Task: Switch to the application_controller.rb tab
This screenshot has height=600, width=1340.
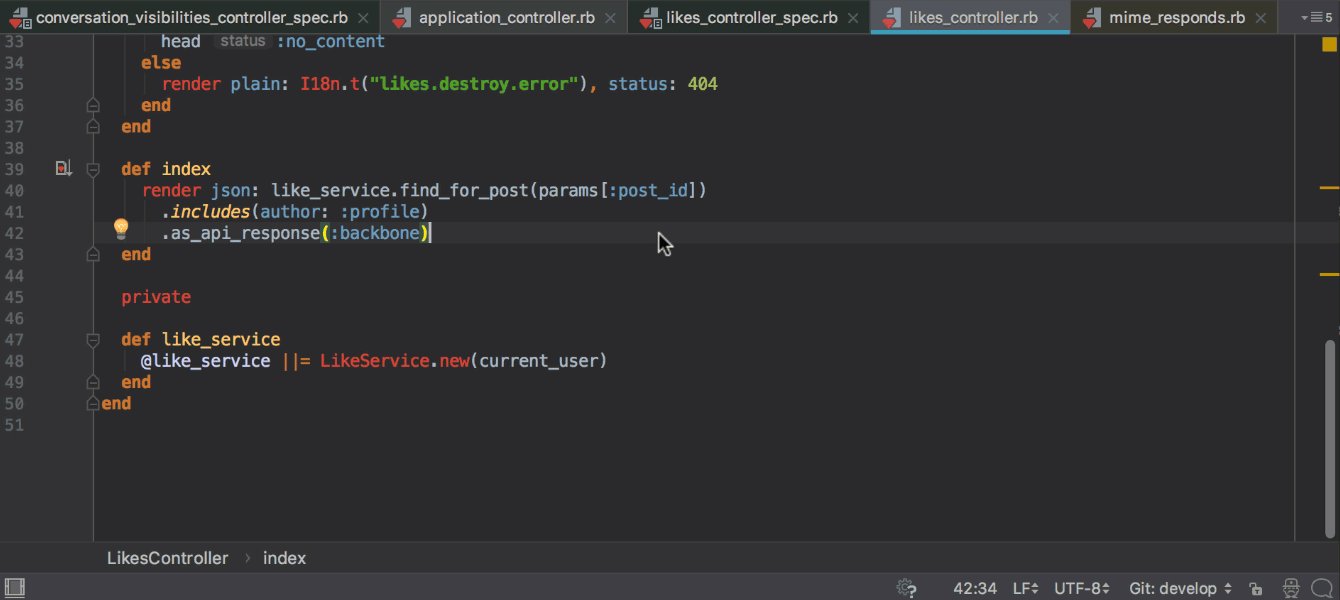Action: coord(504,18)
